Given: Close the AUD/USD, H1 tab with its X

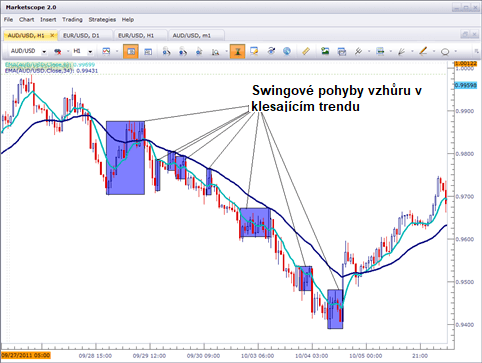Looking at the screenshot, I should point(52,35).
